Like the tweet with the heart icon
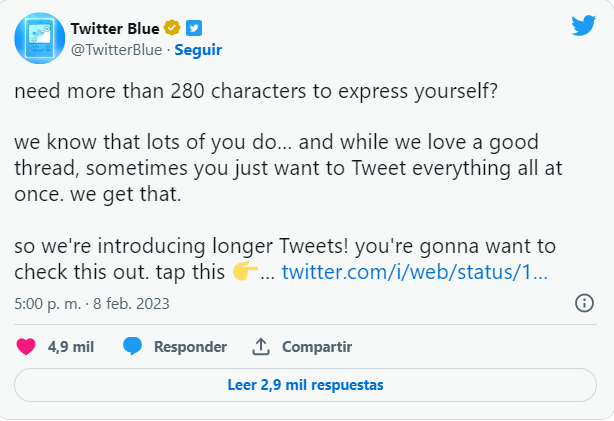The image size is (614, 421). click(x=28, y=347)
